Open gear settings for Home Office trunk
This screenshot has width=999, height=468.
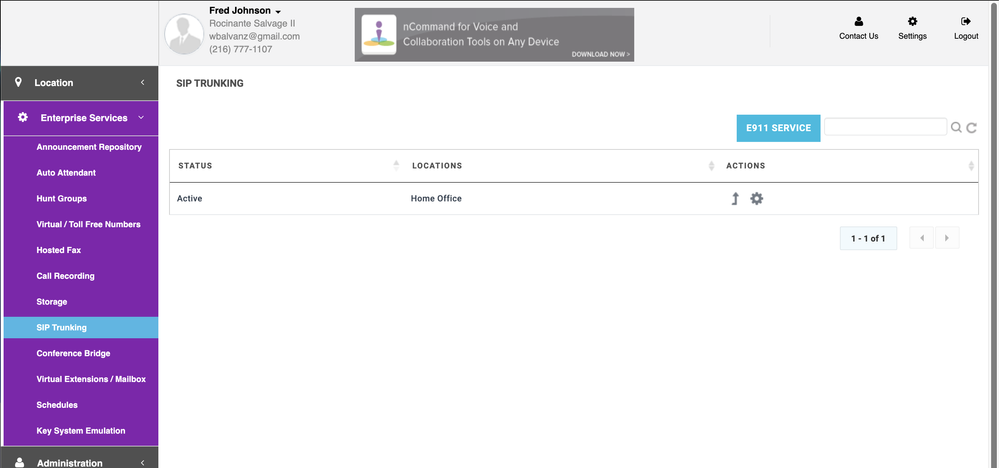coord(757,199)
